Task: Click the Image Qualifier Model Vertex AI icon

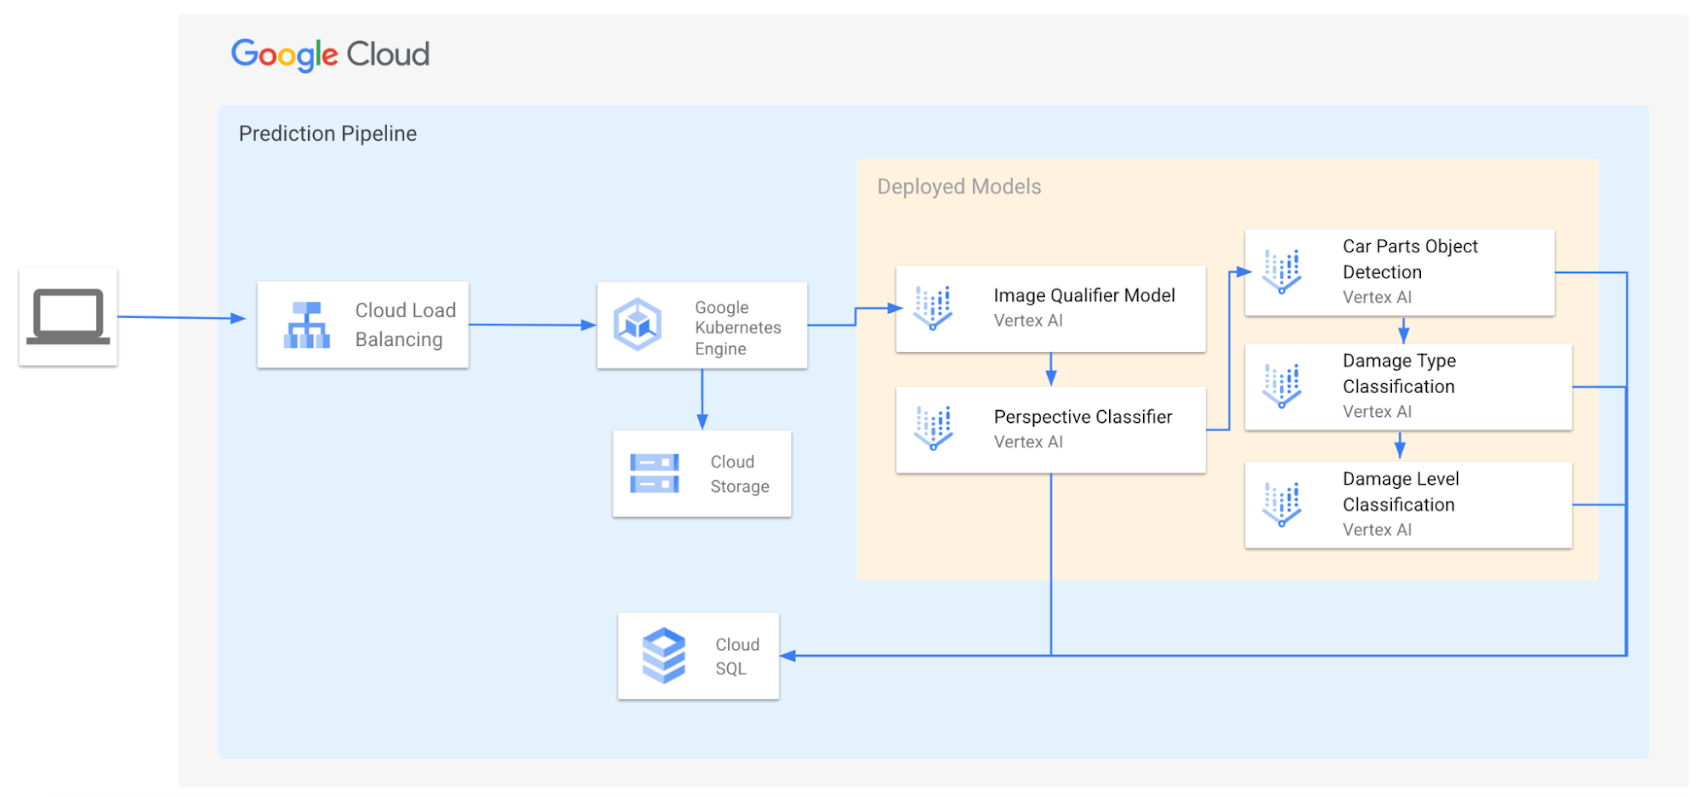Action: pyautogui.click(x=933, y=308)
